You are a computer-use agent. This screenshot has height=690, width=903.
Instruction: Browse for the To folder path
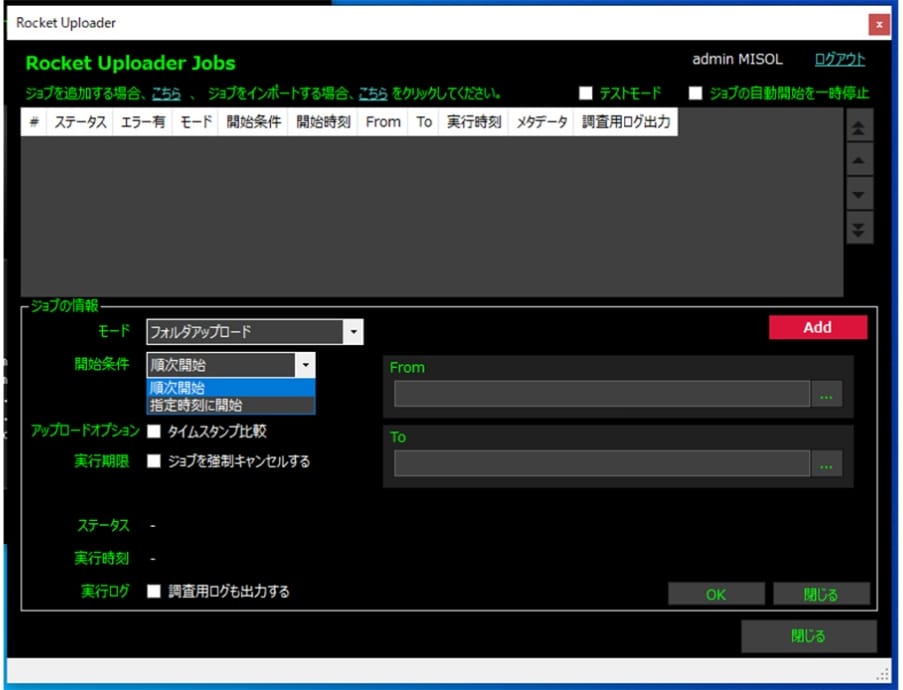pos(826,464)
